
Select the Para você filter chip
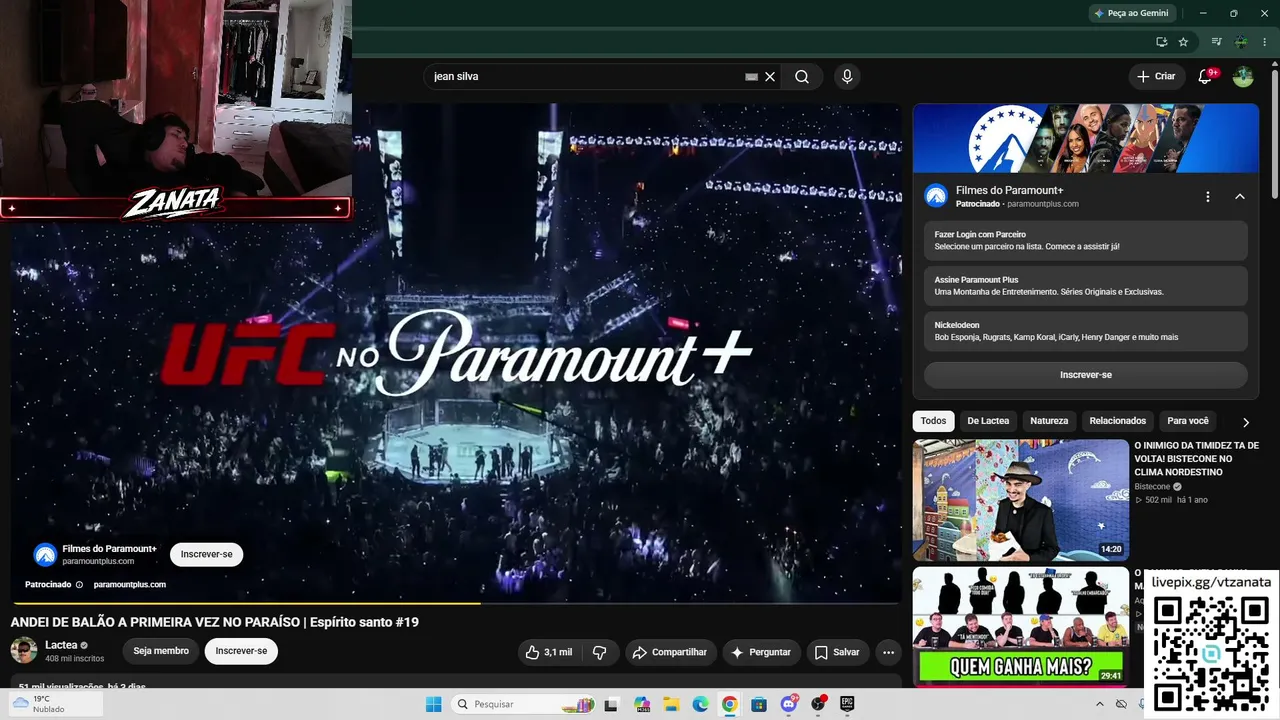[x=1188, y=421]
